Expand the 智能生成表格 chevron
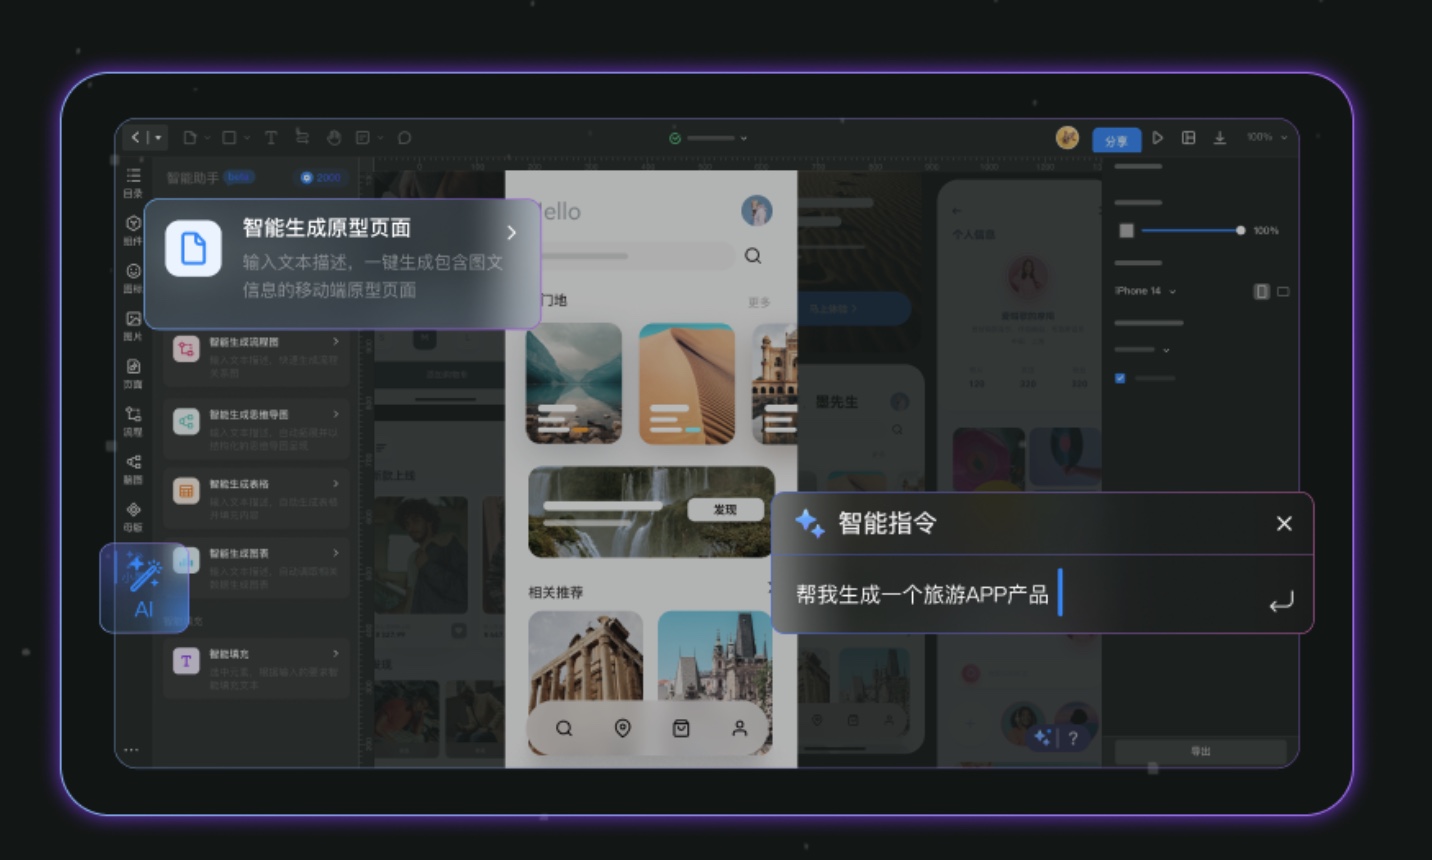The width and height of the screenshot is (1432, 860). pyautogui.click(x=335, y=484)
